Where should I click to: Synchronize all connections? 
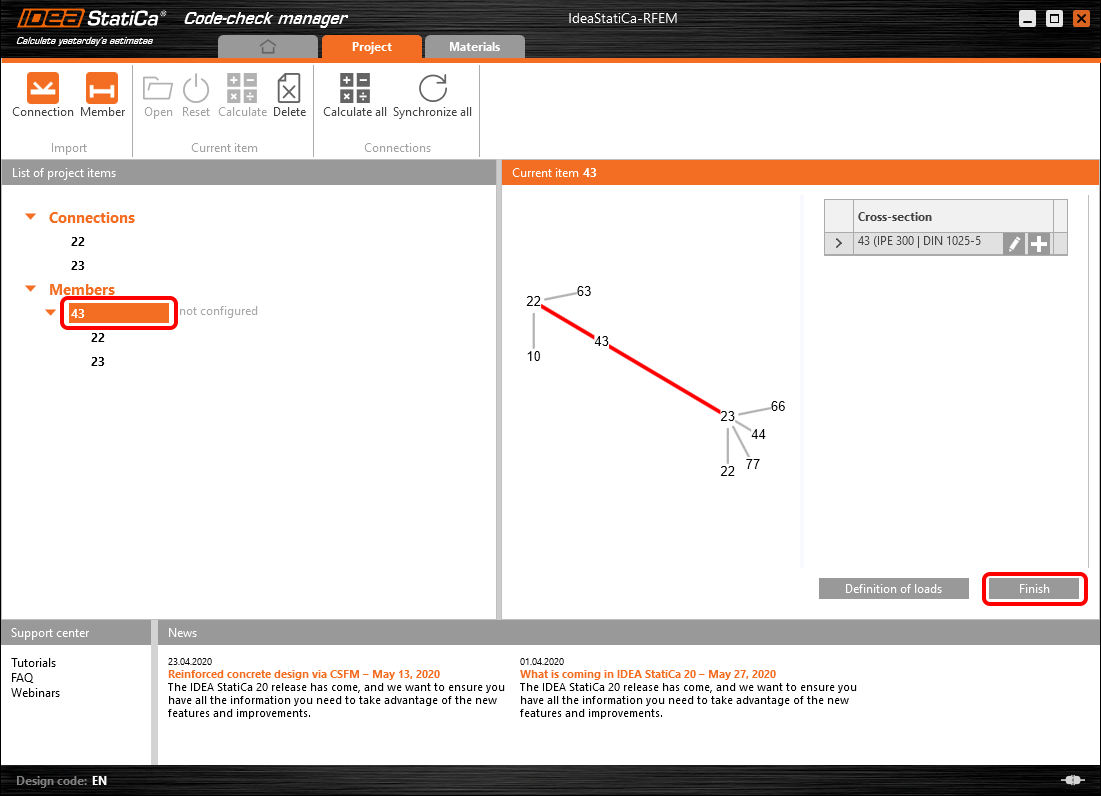coord(433,96)
